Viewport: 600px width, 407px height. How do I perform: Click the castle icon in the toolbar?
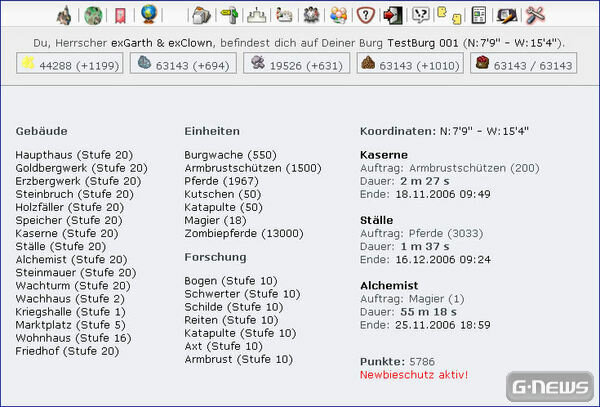[x=64, y=15]
